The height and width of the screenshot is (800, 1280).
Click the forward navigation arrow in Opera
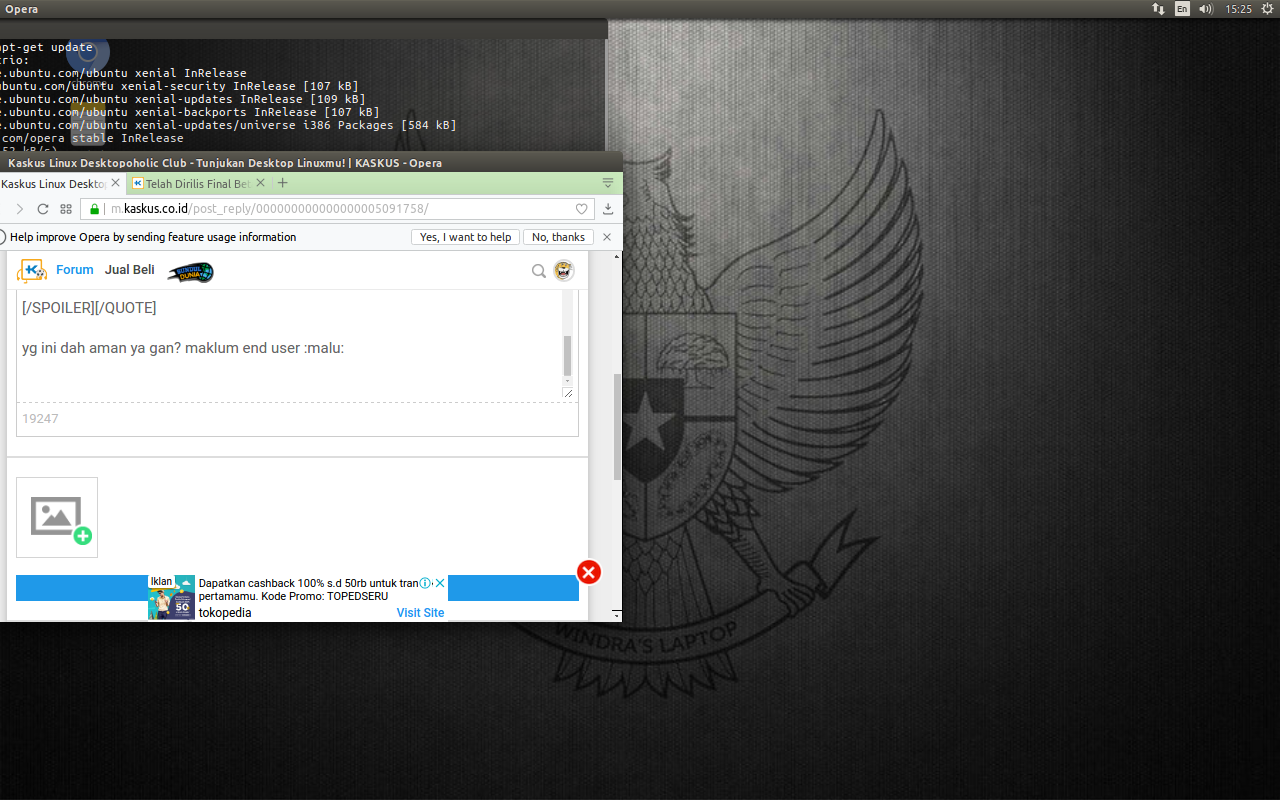(19, 209)
